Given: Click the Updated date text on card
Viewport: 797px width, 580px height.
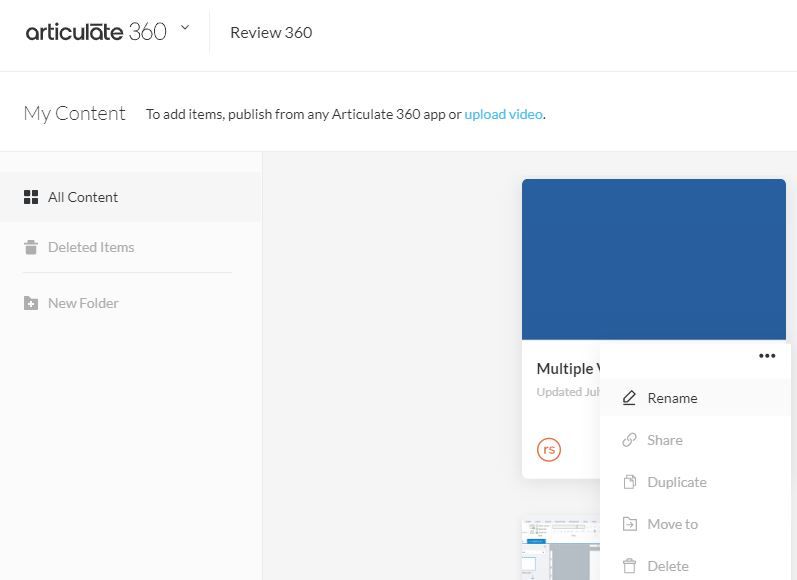Looking at the screenshot, I should [568, 392].
